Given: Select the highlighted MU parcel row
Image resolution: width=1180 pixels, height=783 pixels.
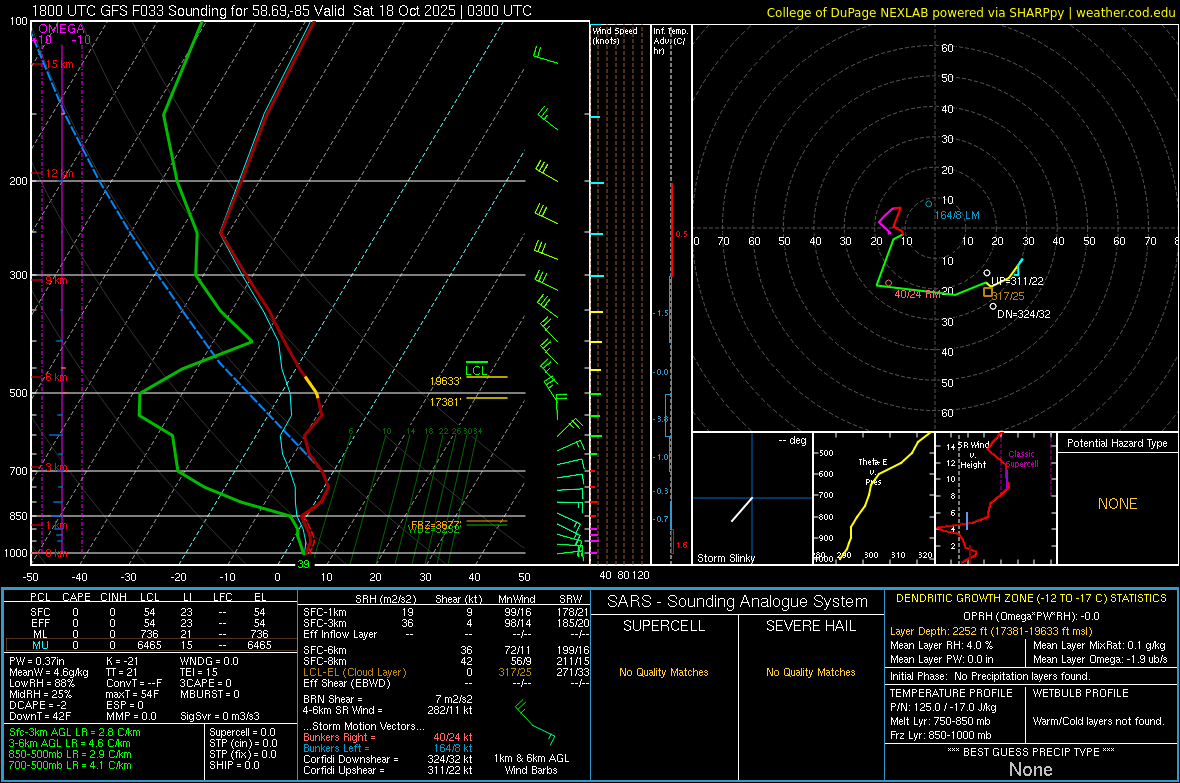Looking at the screenshot, I should coord(151,645).
